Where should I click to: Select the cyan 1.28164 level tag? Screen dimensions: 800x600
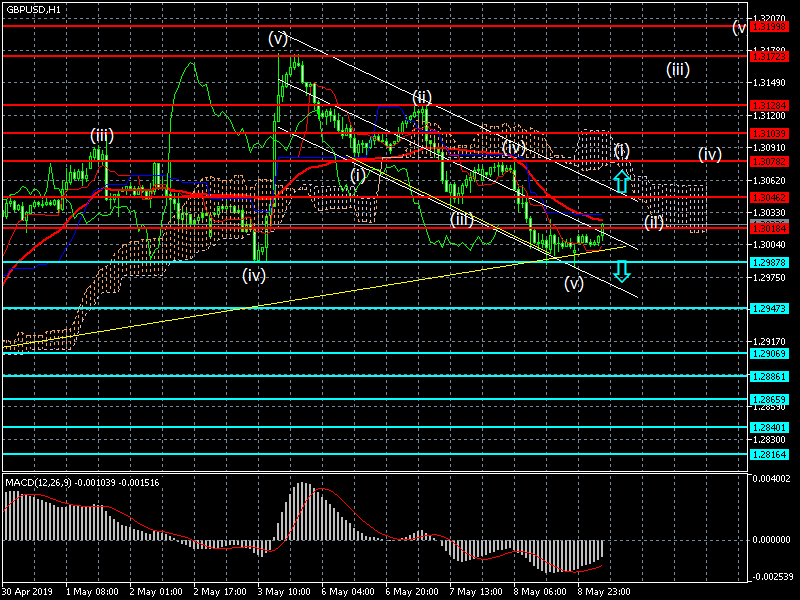[x=769, y=455]
